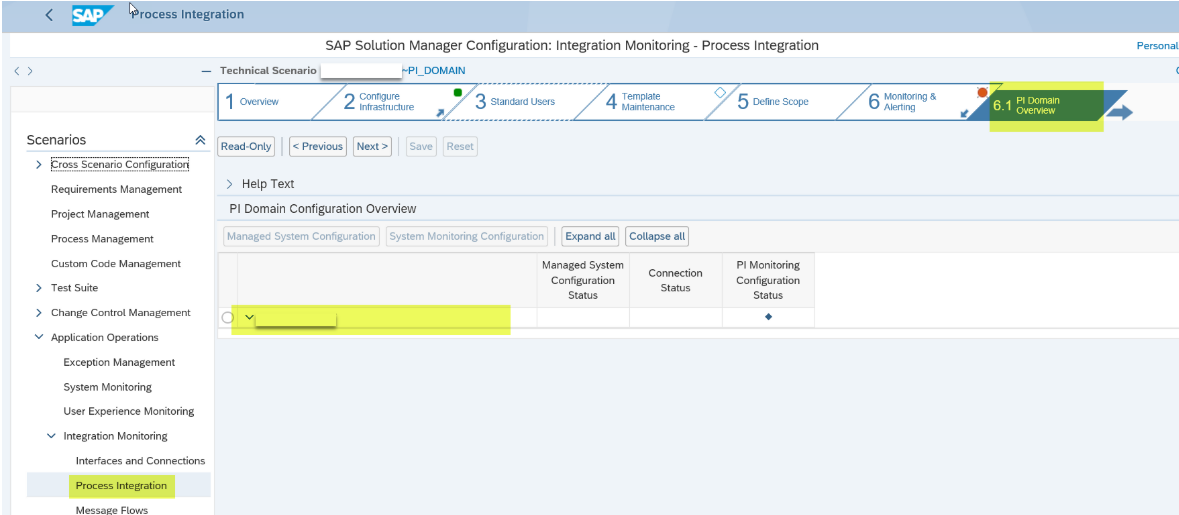This screenshot has width=1179, height=515.
Task: Open Interfaces and Connections item
Action: click(x=141, y=461)
